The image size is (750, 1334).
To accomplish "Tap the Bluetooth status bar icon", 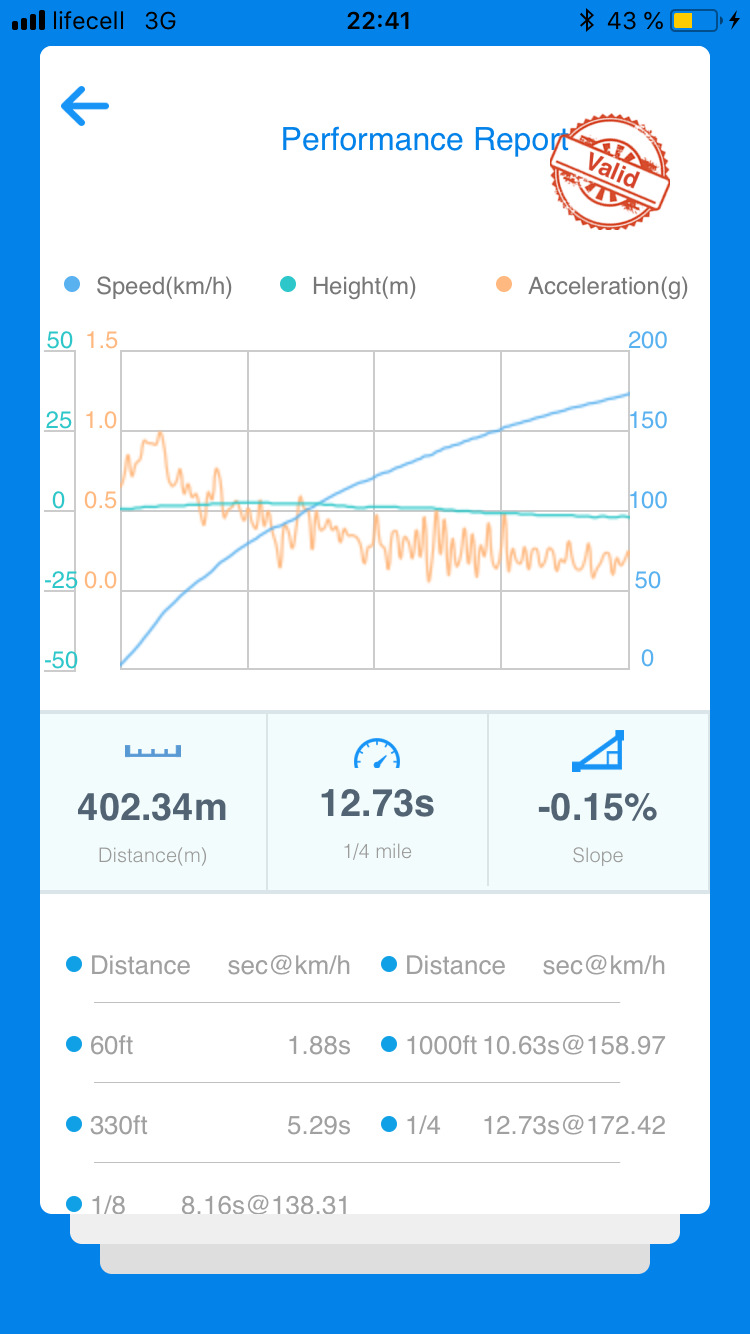I will click(587, 20).
